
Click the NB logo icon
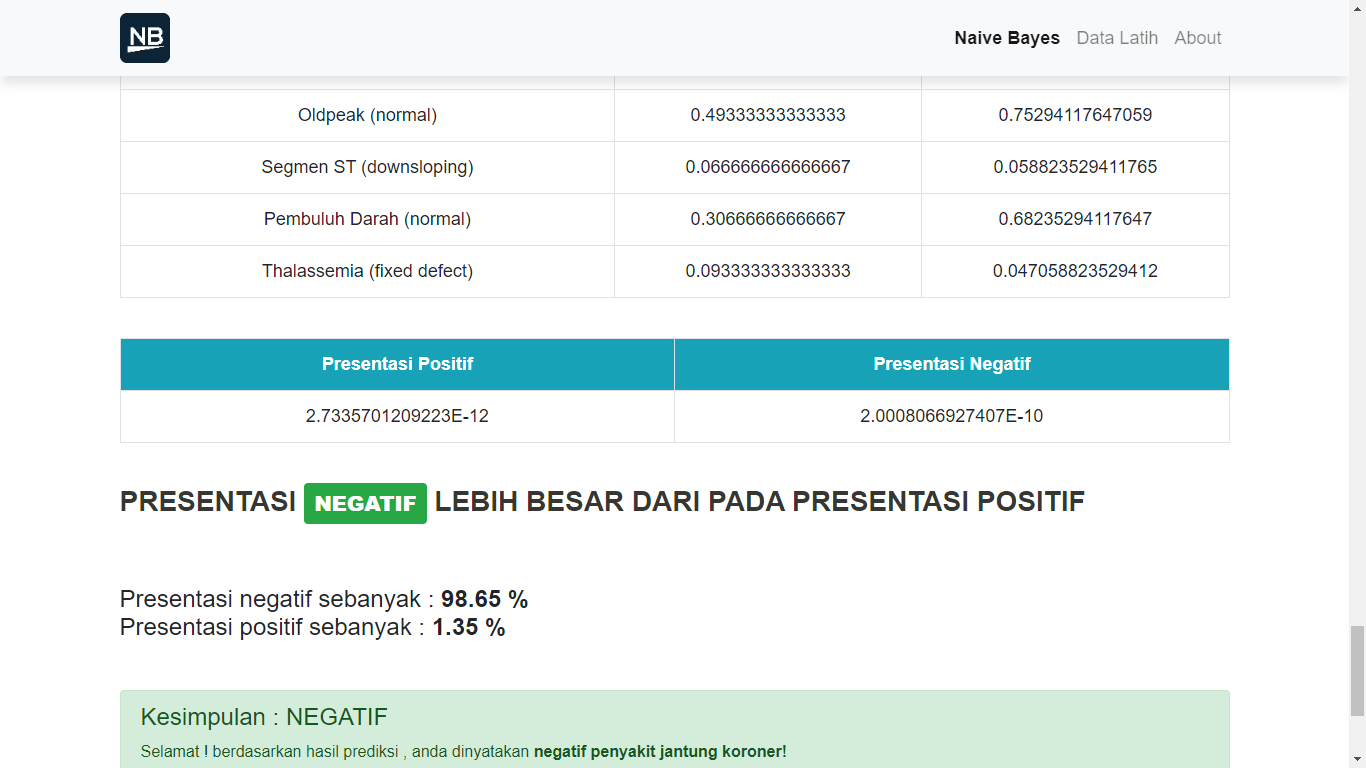[x=145, y=38]
